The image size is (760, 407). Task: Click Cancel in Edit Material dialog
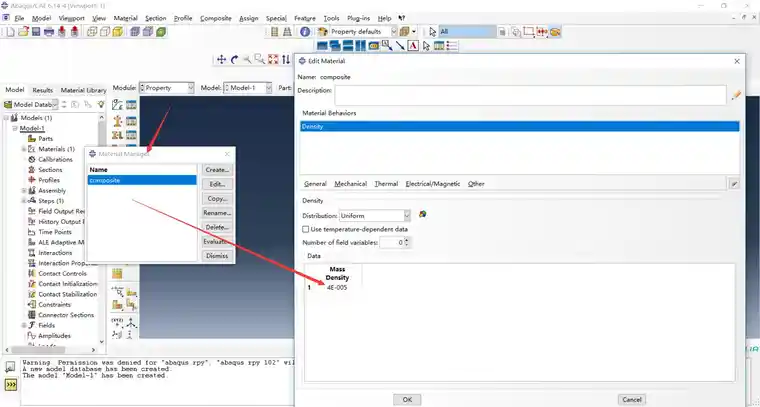pos(632,400)
